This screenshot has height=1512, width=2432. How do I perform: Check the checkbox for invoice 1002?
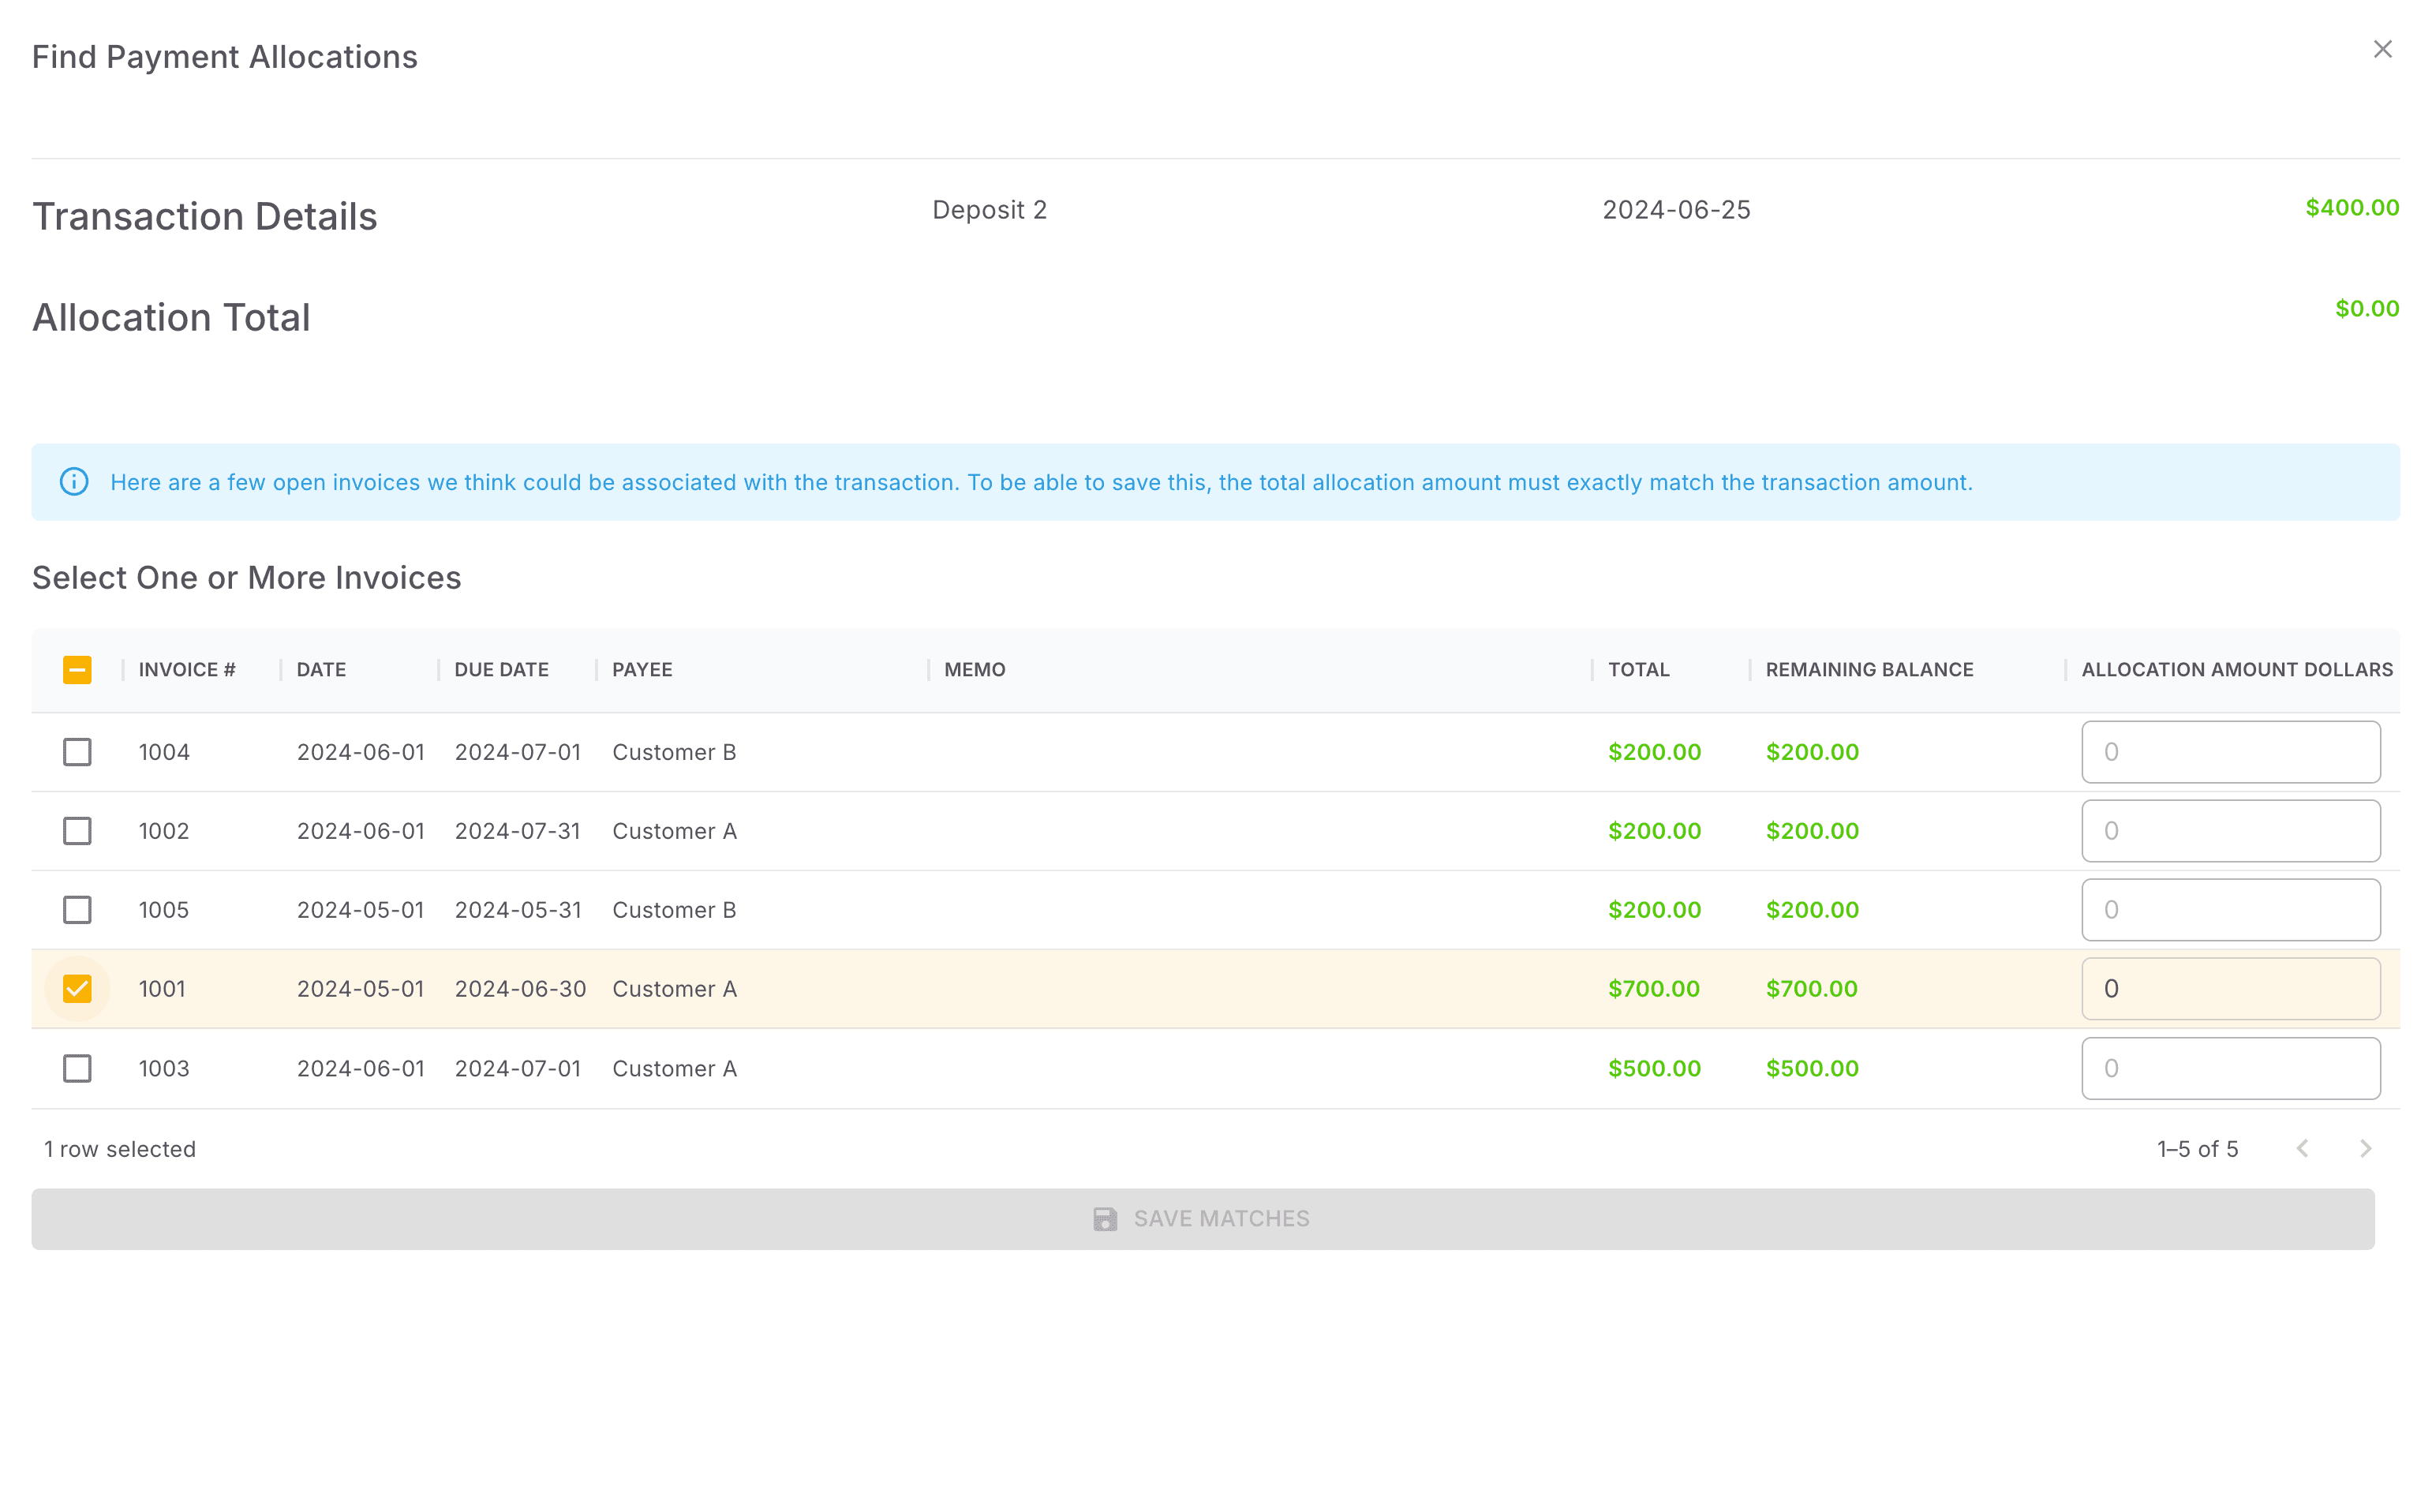coord(77,830)
